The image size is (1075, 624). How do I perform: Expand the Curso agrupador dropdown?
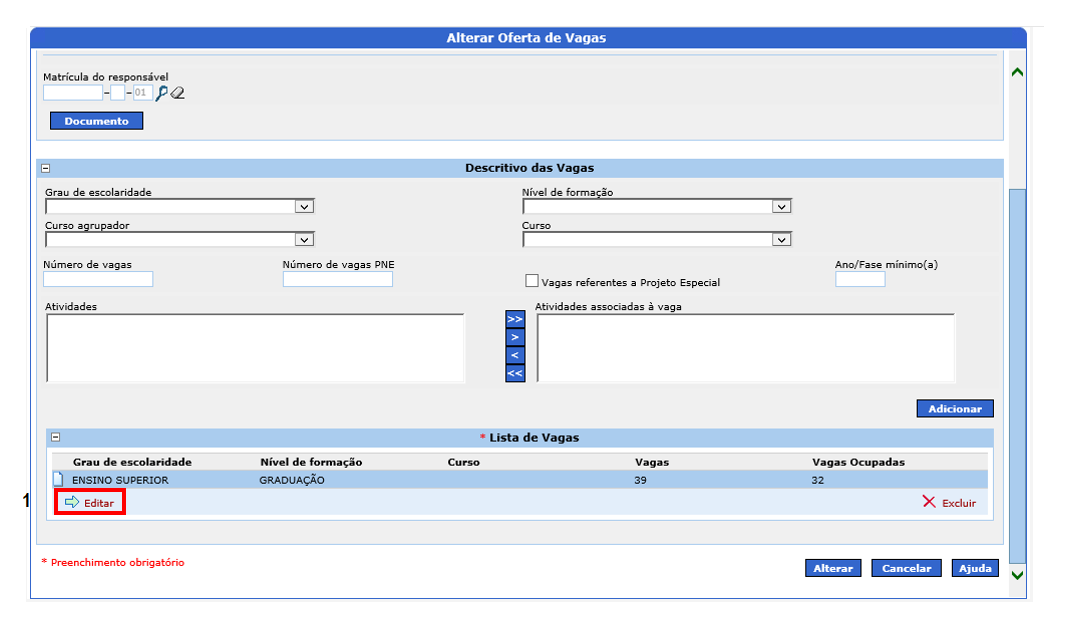[x=304, y=240]
